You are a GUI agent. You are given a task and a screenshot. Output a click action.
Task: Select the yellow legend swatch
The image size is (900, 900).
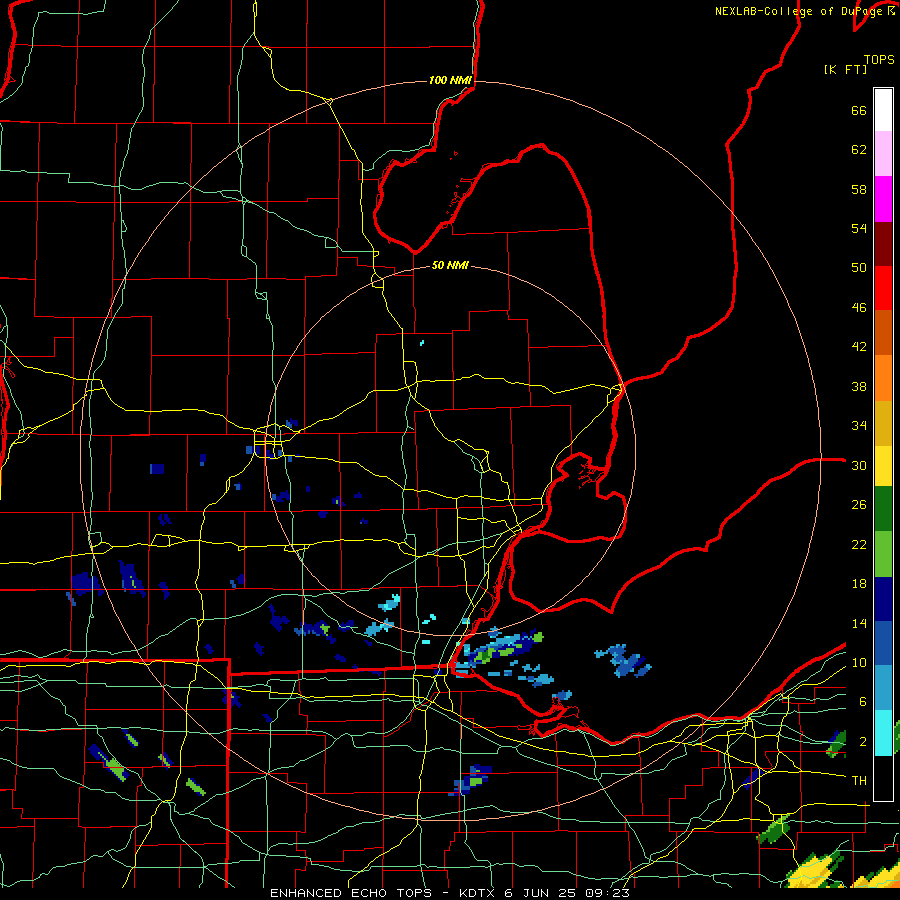tap(883, 466)
